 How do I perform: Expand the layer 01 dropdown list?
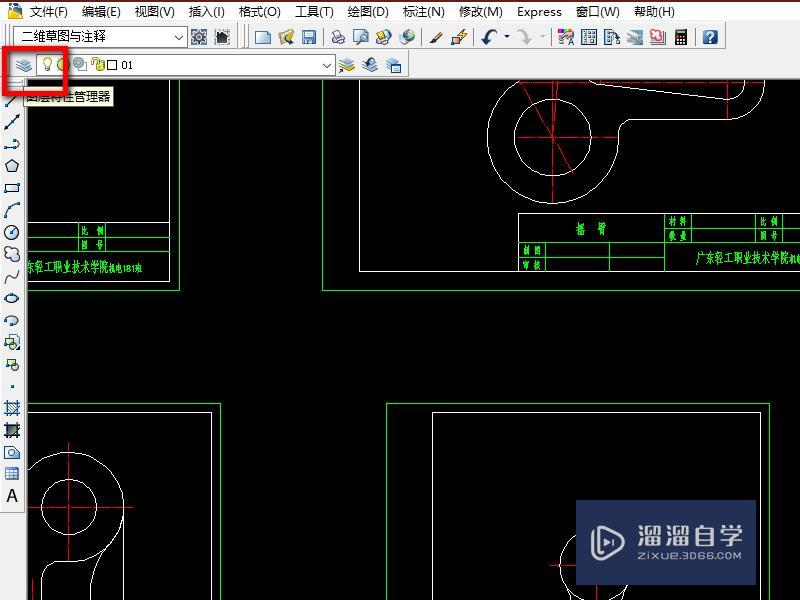tap(327, 65)
